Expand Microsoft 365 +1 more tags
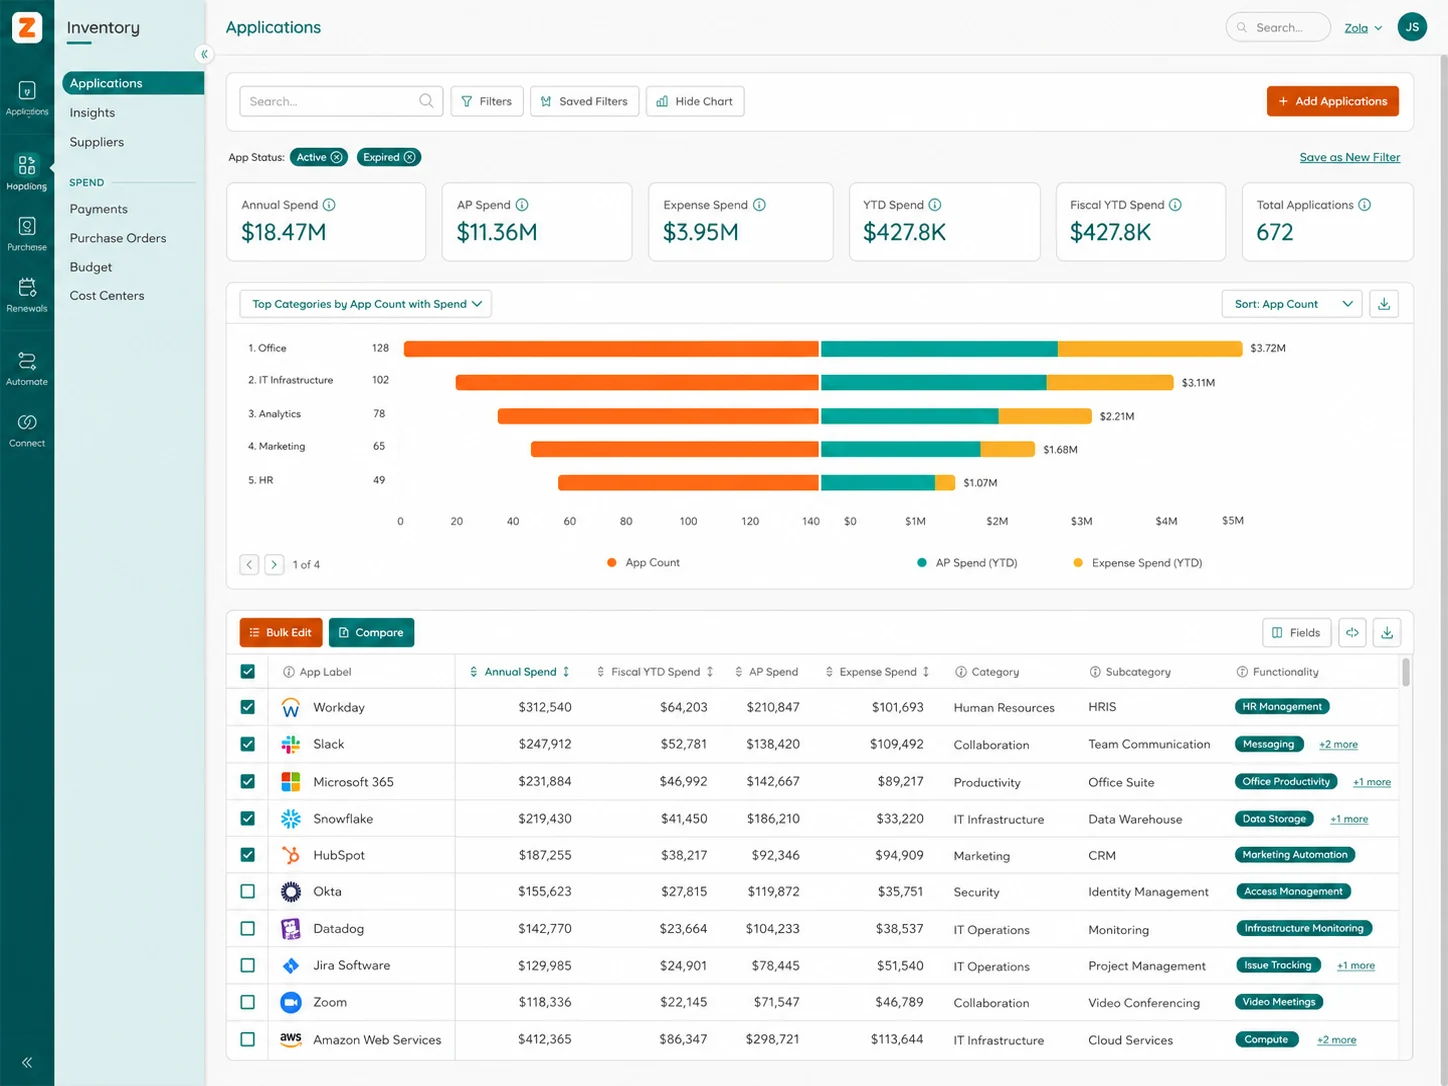This screenshot has height=1086, width=1448. click(1372, 782)
